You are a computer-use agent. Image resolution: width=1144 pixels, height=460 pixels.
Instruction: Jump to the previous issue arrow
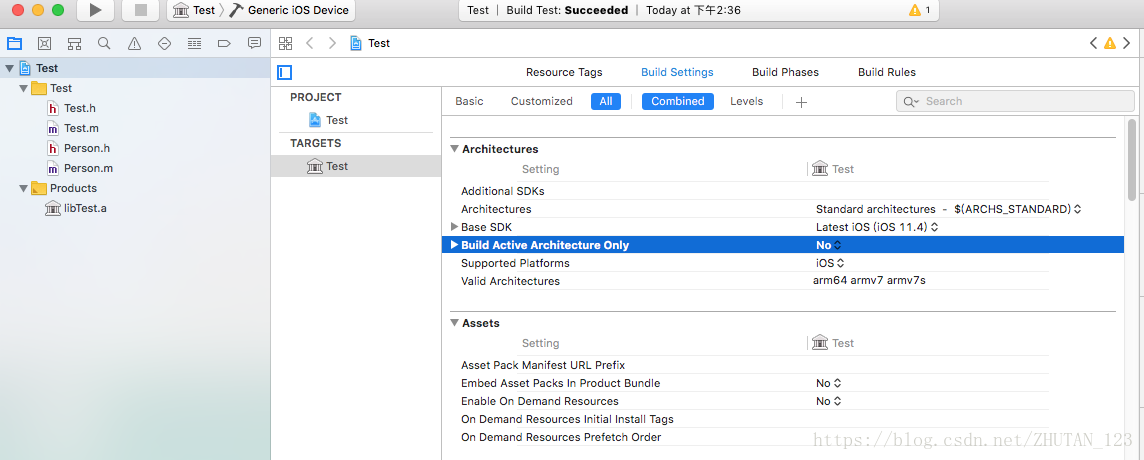pyautogui.click(x=1093, y=43)
